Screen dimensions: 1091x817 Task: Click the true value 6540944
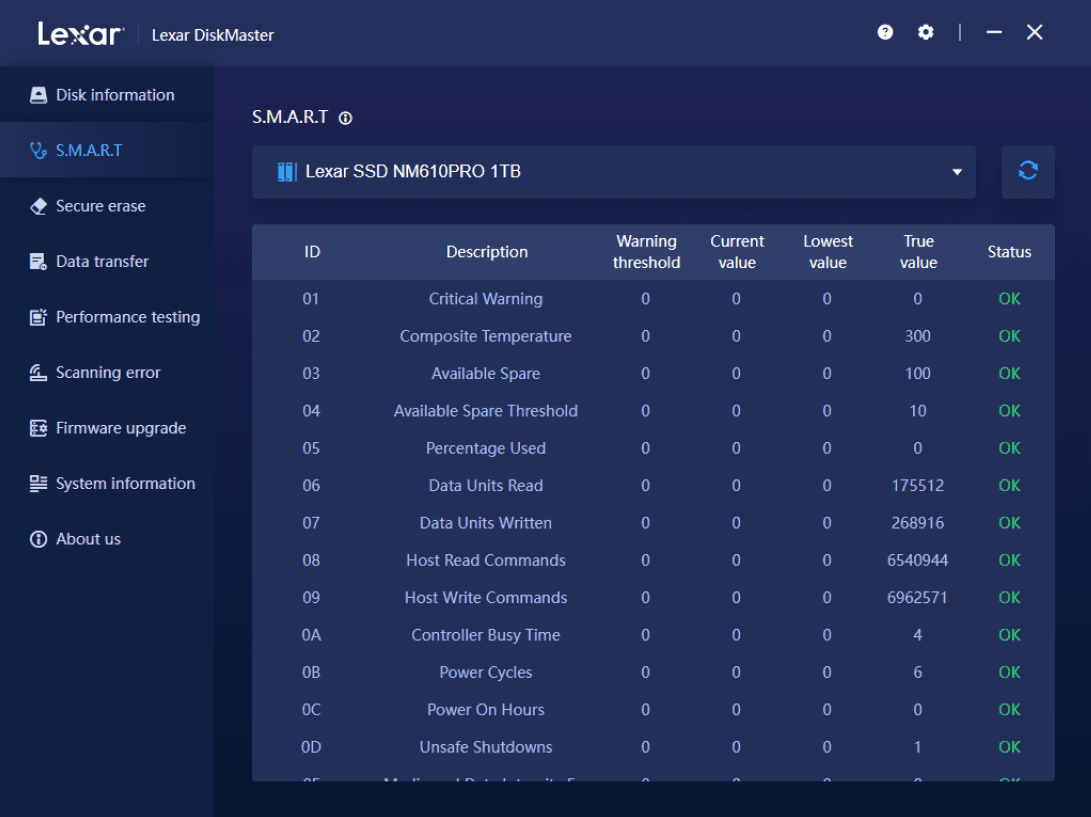(x=918, y=561)
